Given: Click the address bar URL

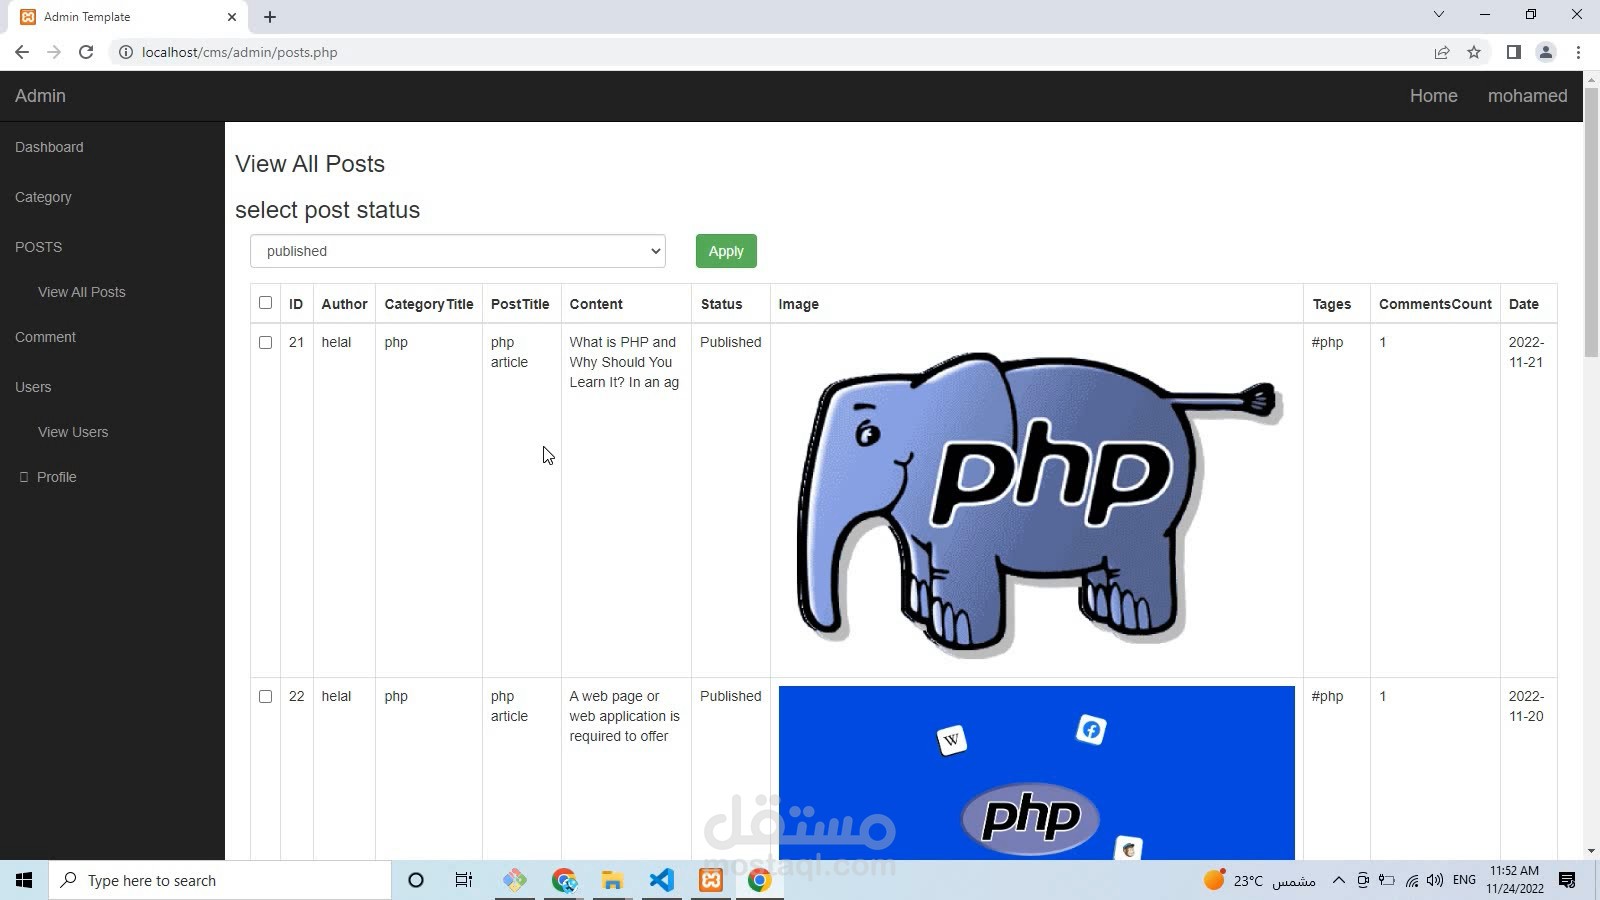Looking at the screenshot, I should click(x=240, y=52).
